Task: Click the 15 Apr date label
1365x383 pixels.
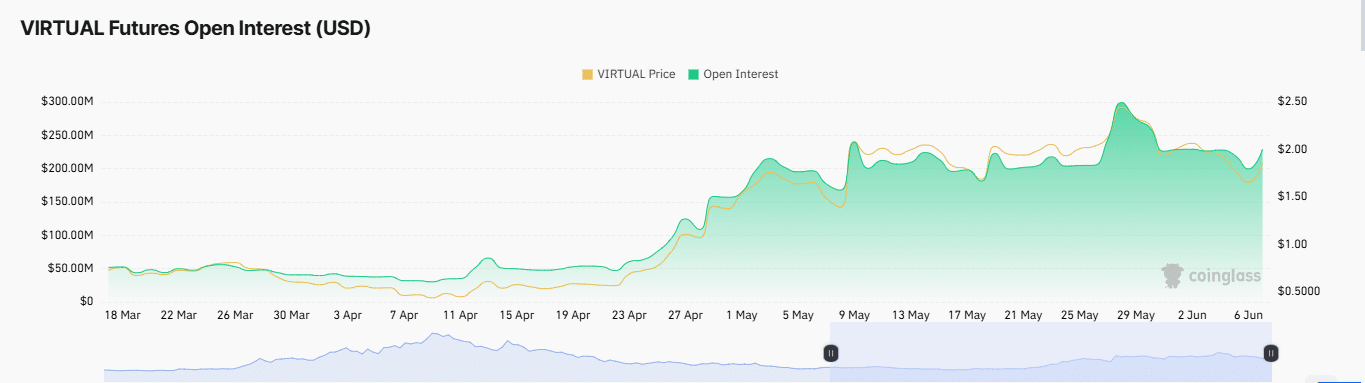Action: point(517,315)
